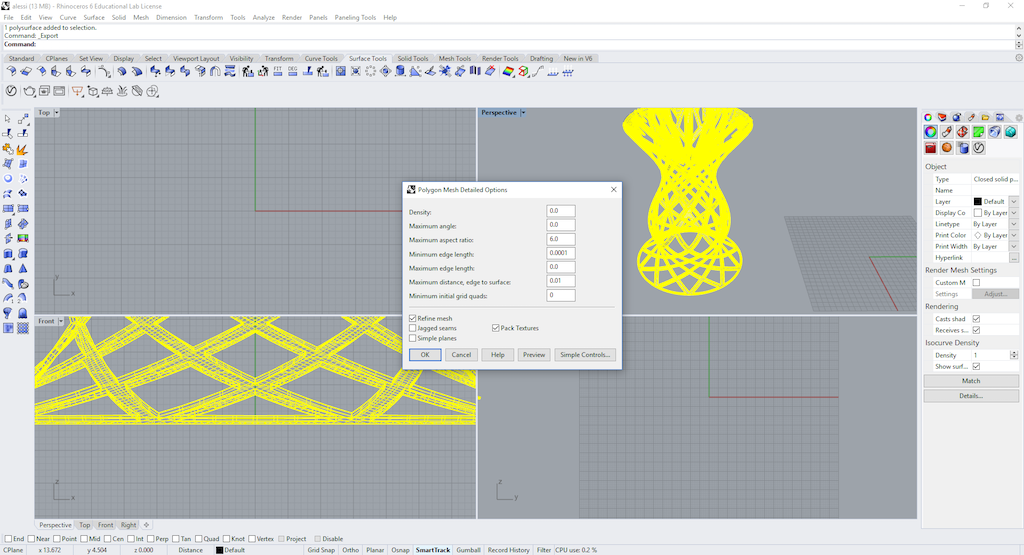This screenshot has height=555, width=1024.
Task: Enable the Jagged seams checkbox
Action: click(413, 328)
